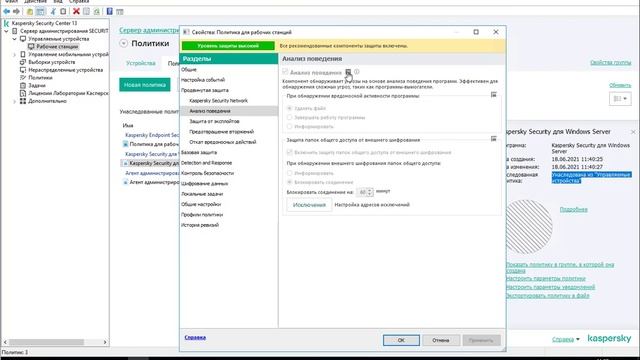Click the action pane toolbar icon
The image size is (640, 360).
[x=120, y=11]
